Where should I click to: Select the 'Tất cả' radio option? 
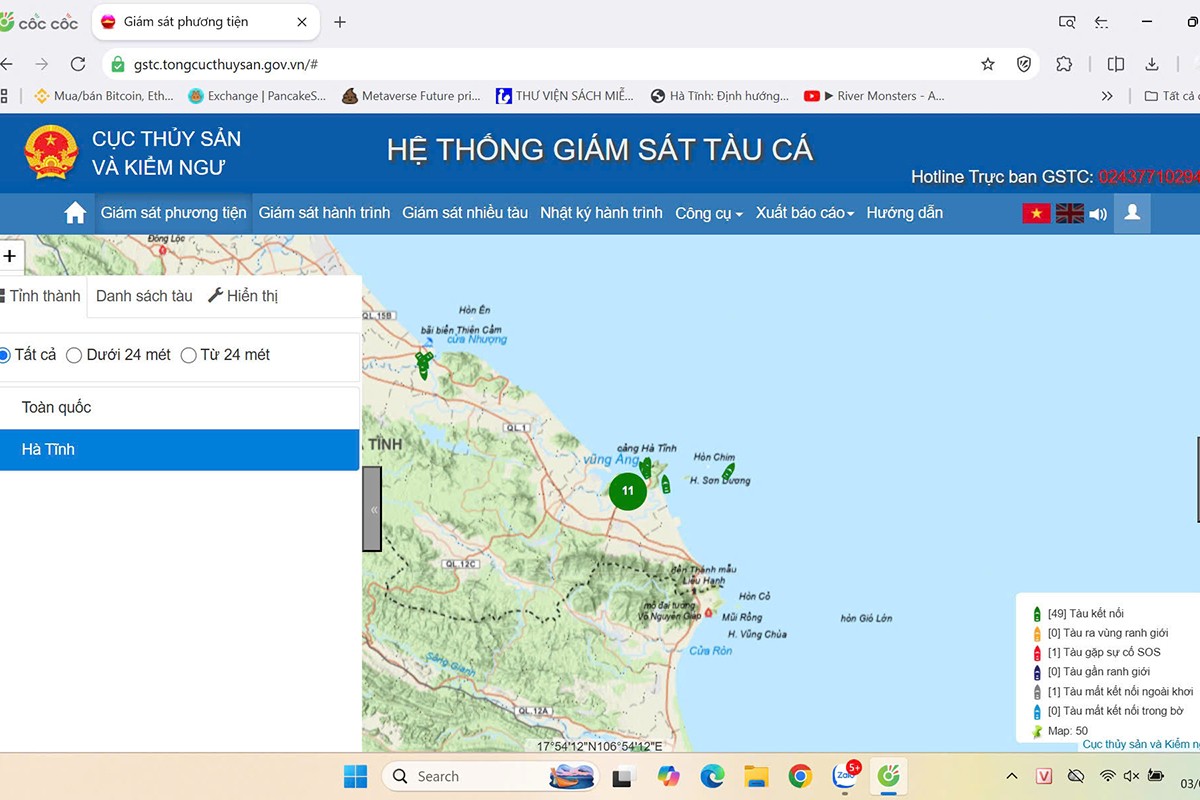[x=4, y=355]
